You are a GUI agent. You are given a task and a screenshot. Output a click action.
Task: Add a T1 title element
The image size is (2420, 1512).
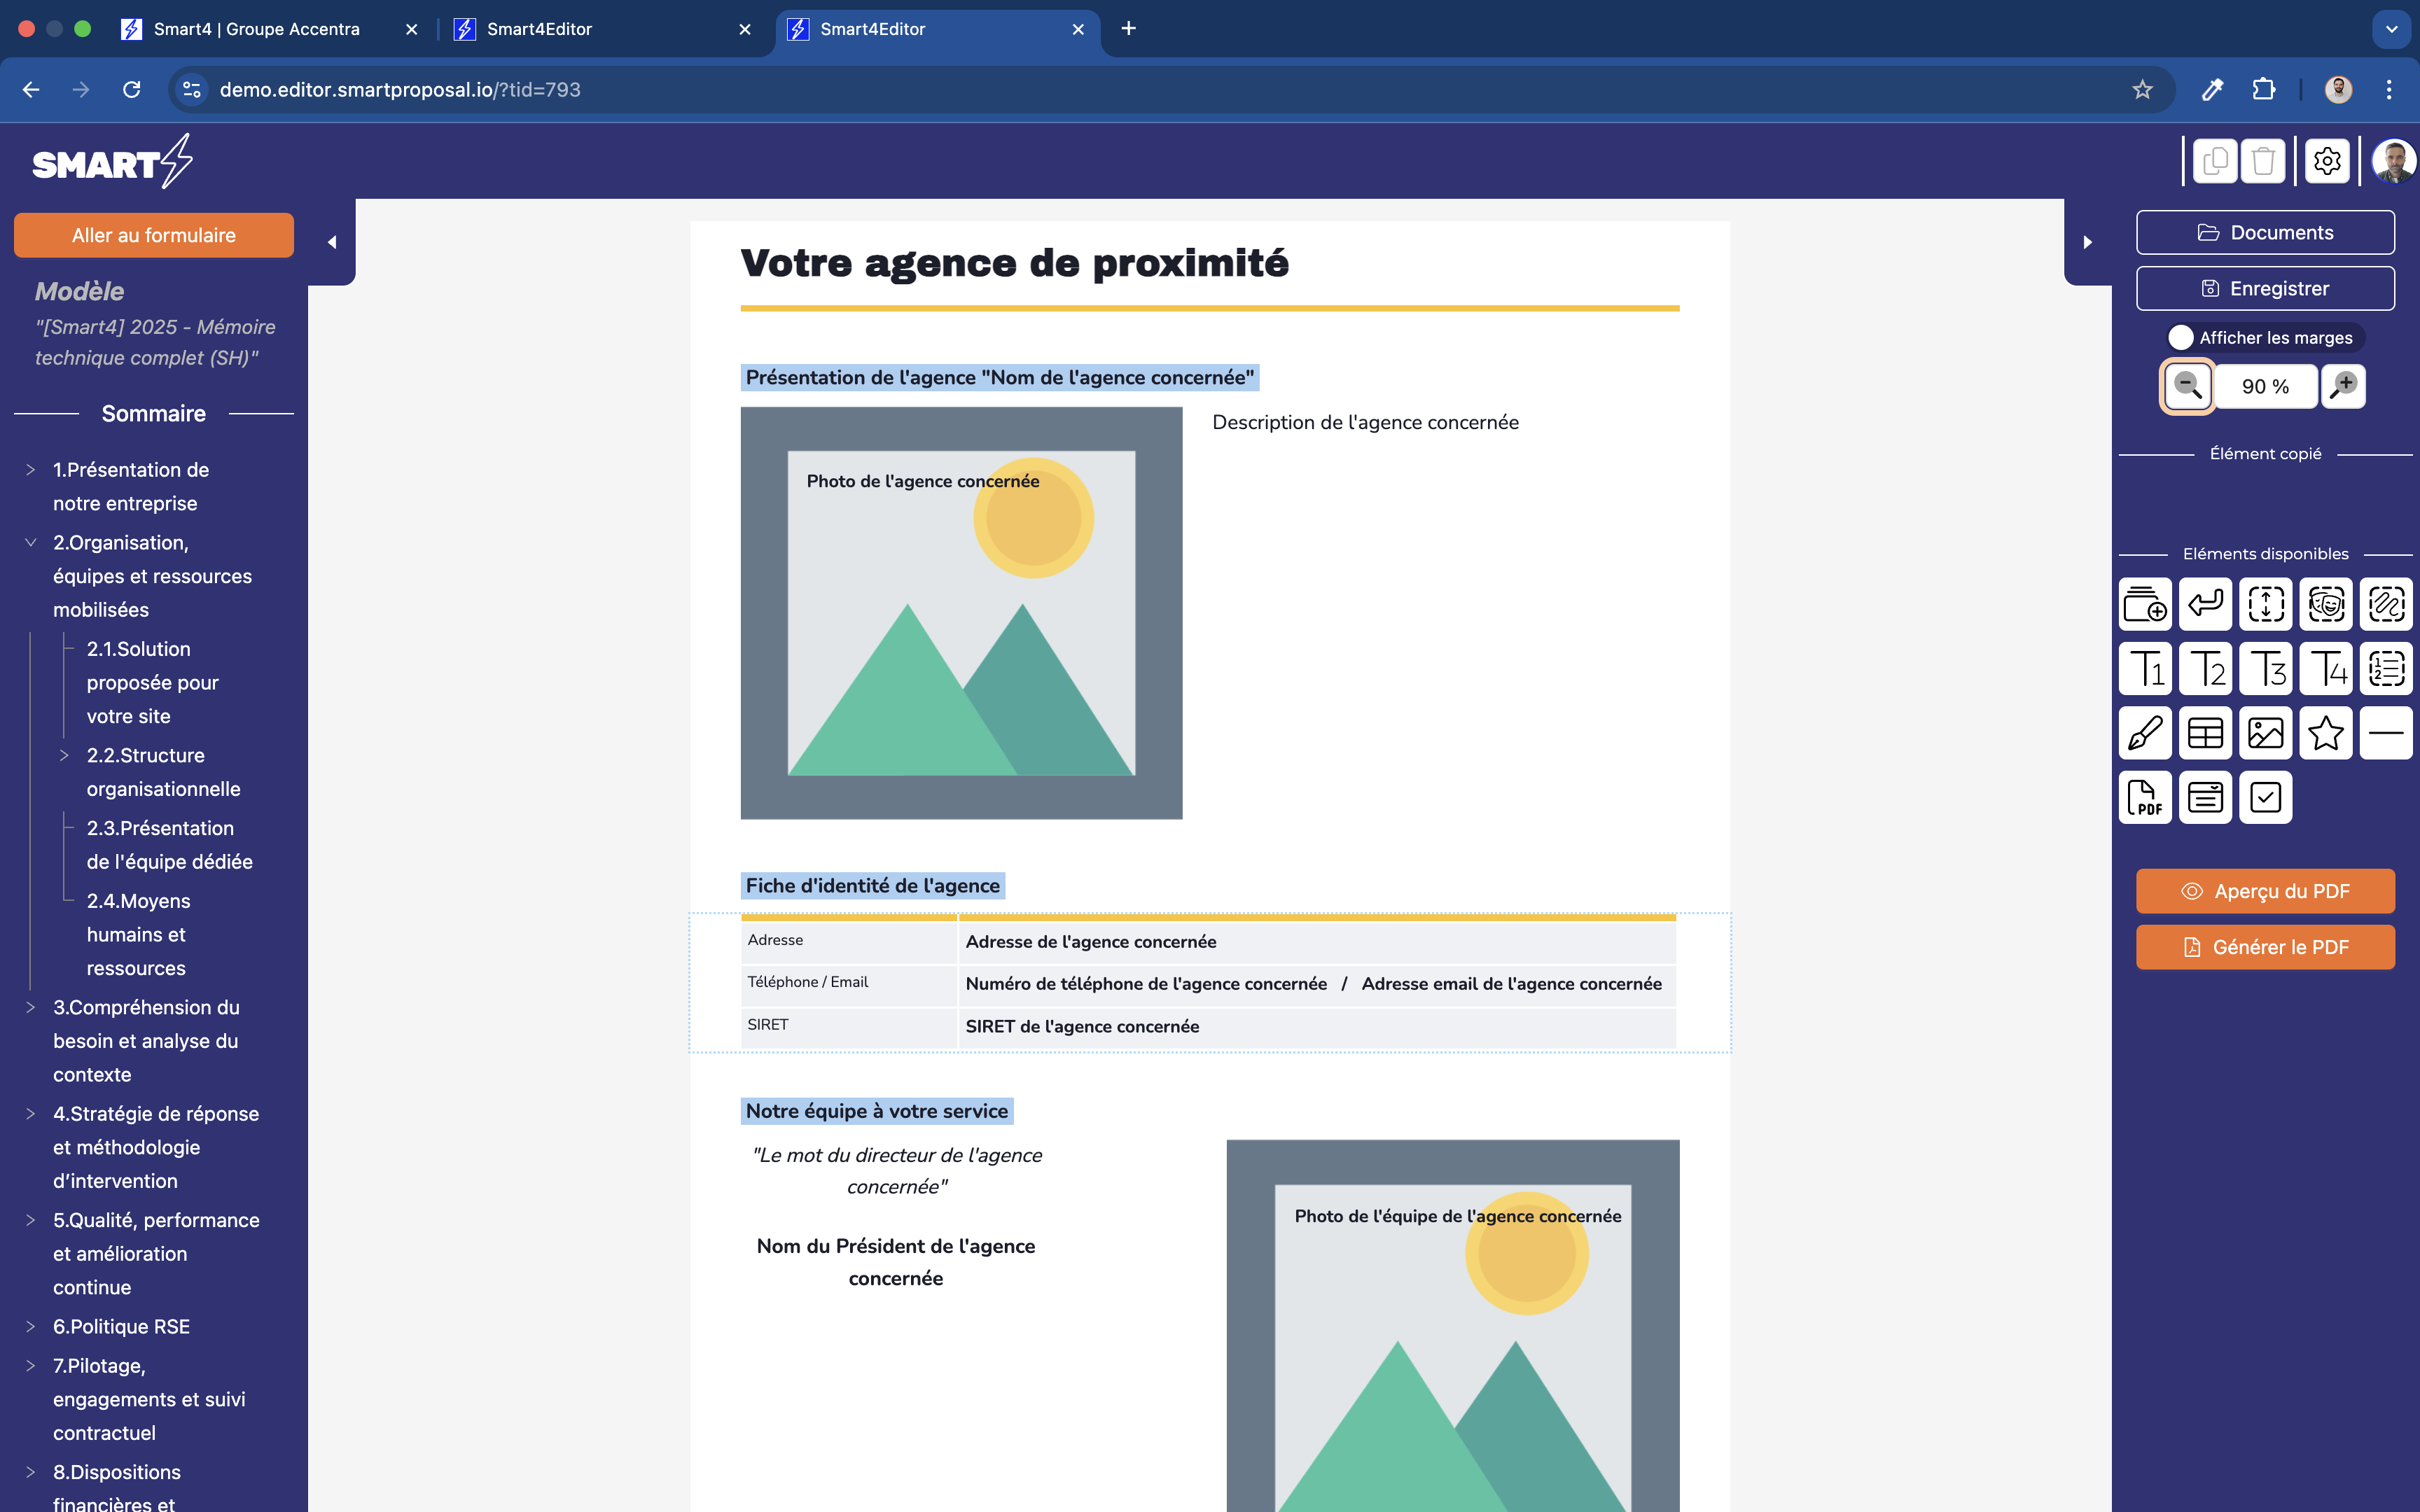[2145, 669]
